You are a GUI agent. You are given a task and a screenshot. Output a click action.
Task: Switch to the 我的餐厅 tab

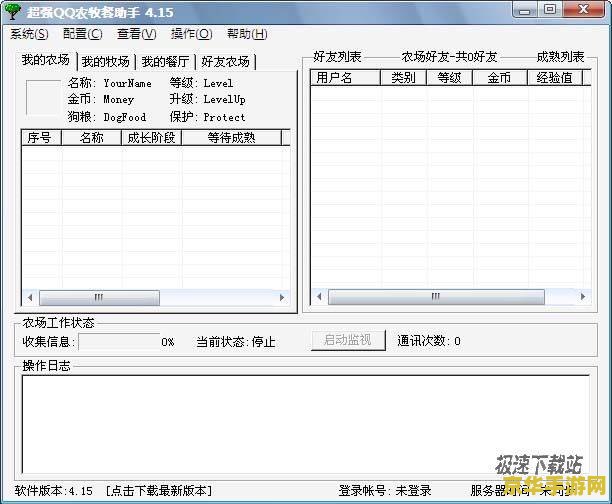coord(165,61)
